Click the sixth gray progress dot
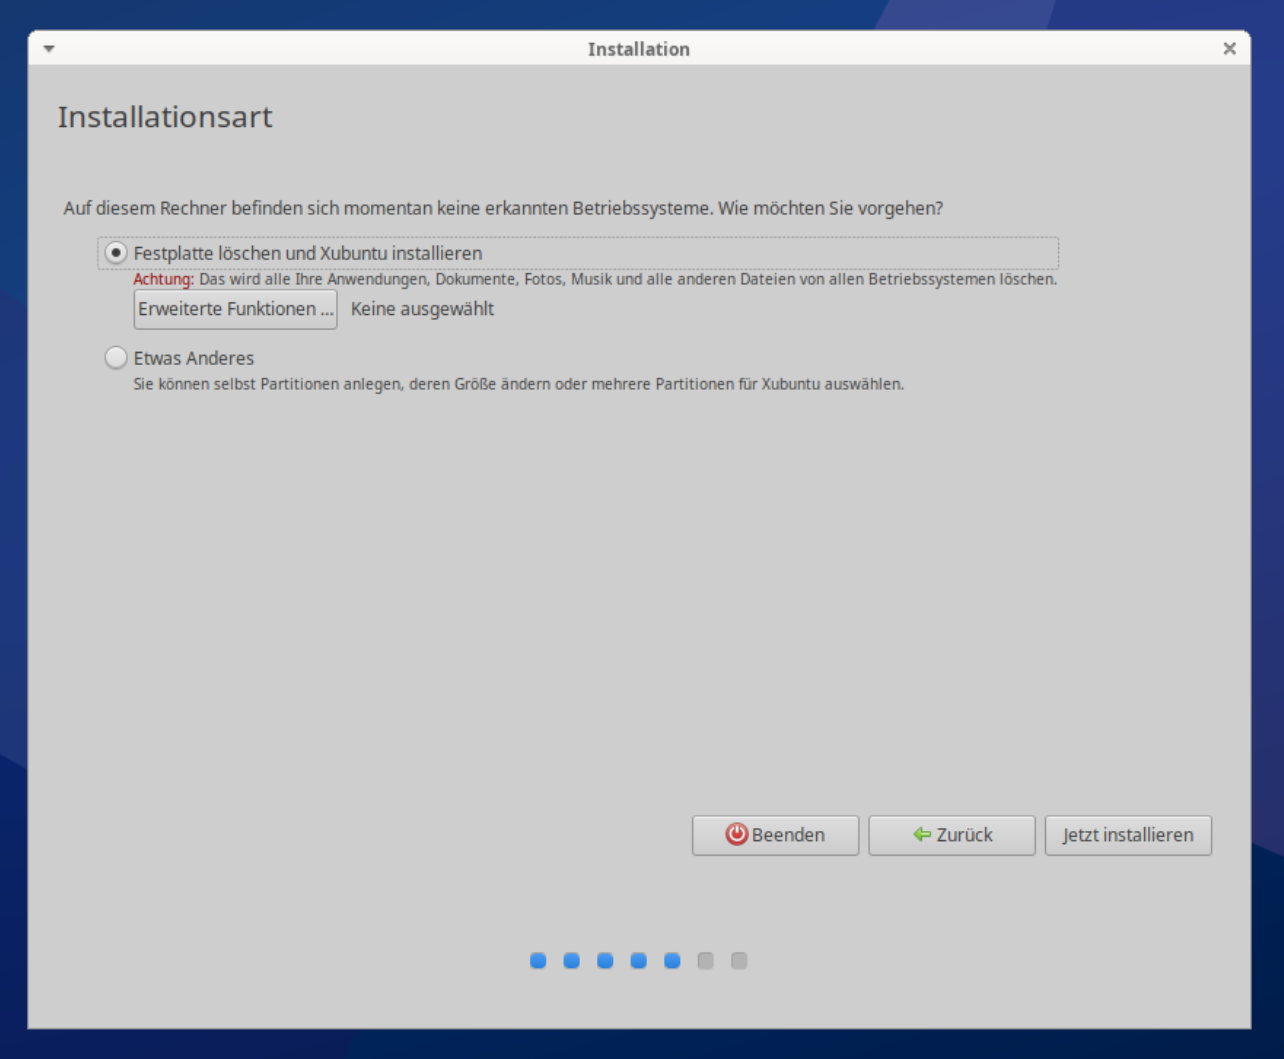 (x=706, y=961)
